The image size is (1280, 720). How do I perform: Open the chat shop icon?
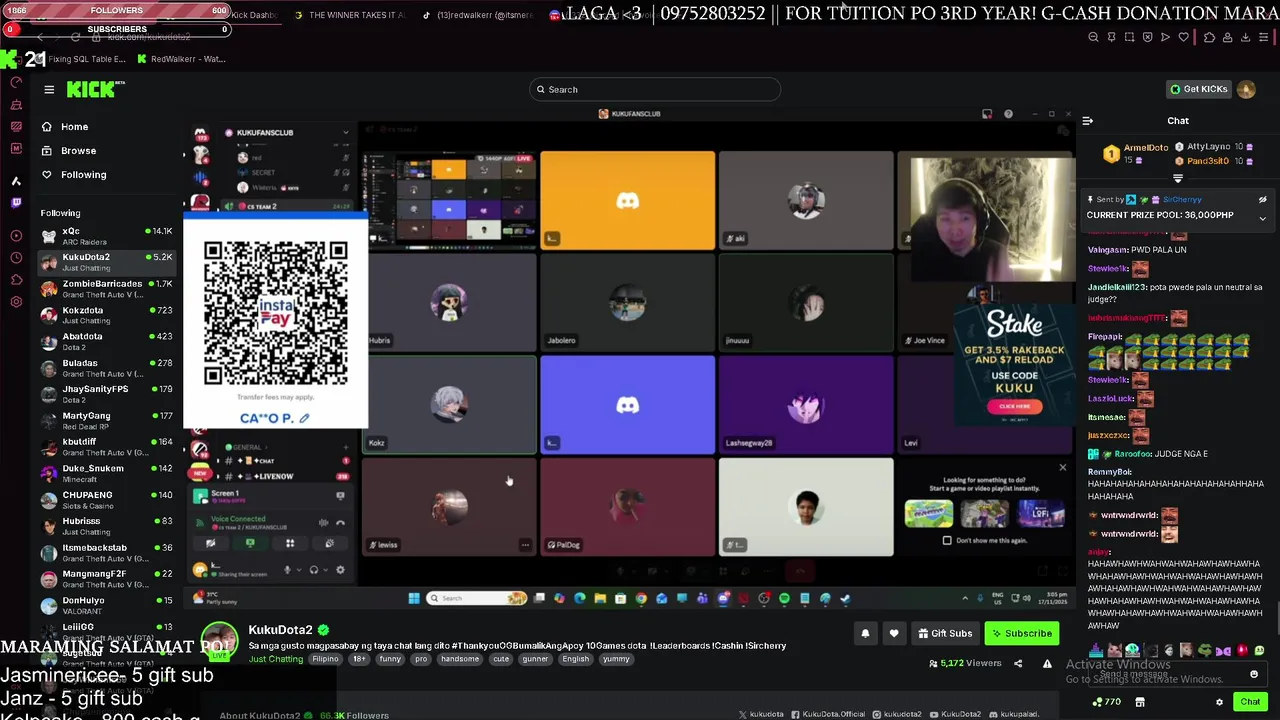tap(1140, 702)
